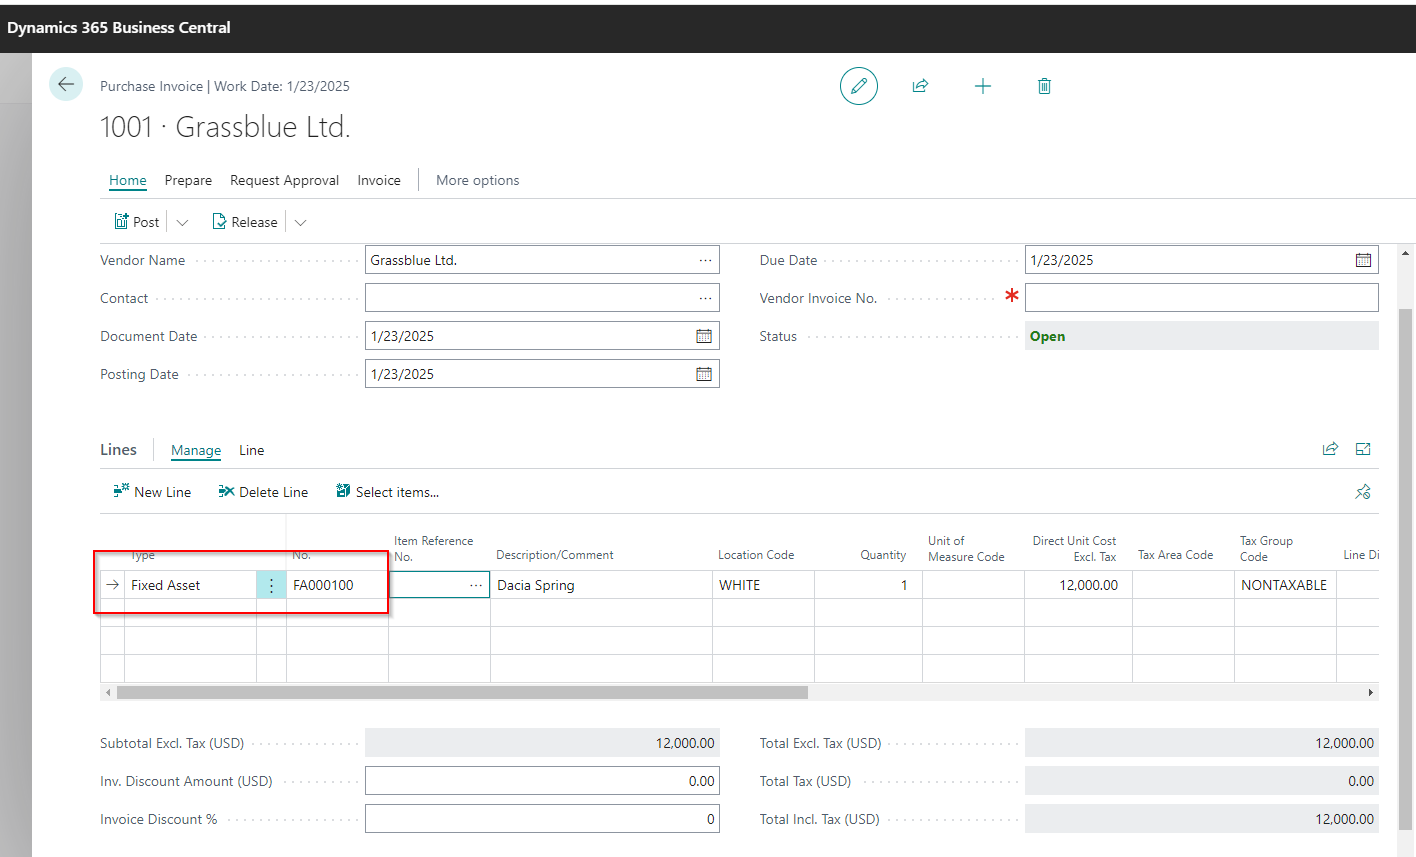The height and width of the screenshot is (857, 1416).
Task: Create a new document with the plus icon
Action: pos(983,86)
